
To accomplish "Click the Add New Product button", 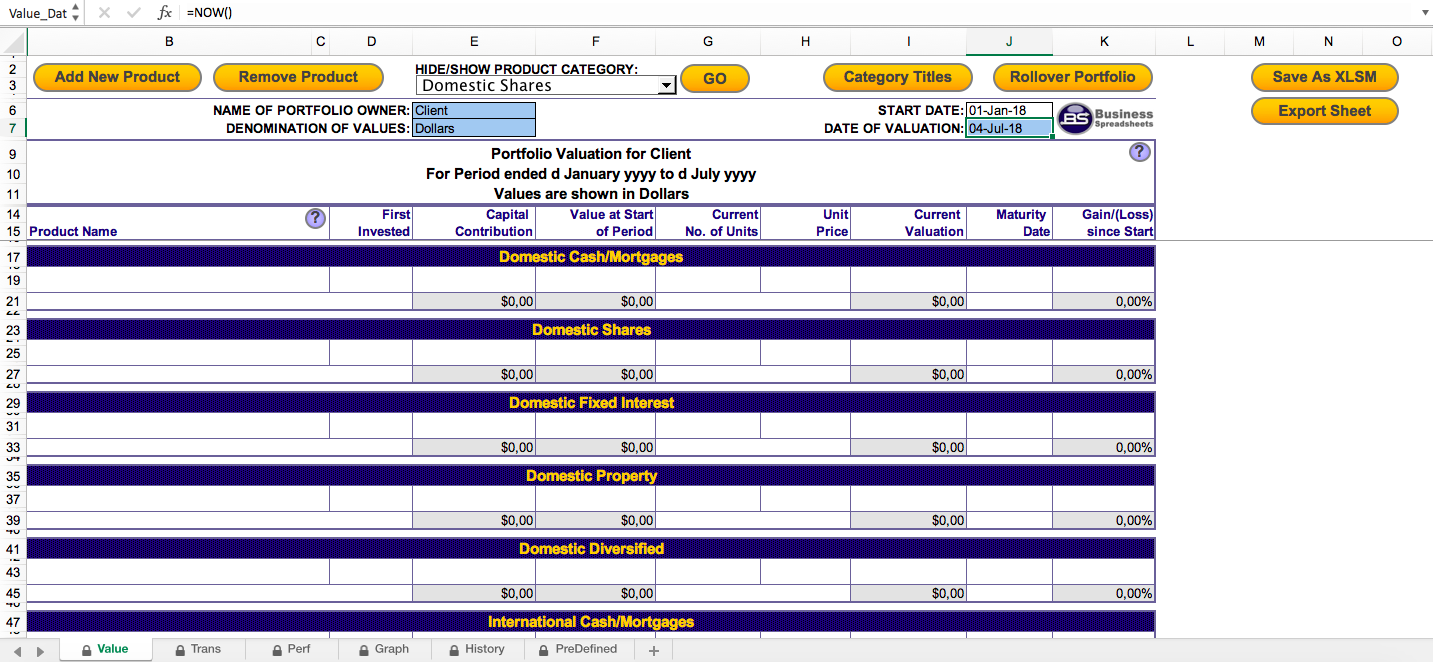I will [x=116, y=77].
